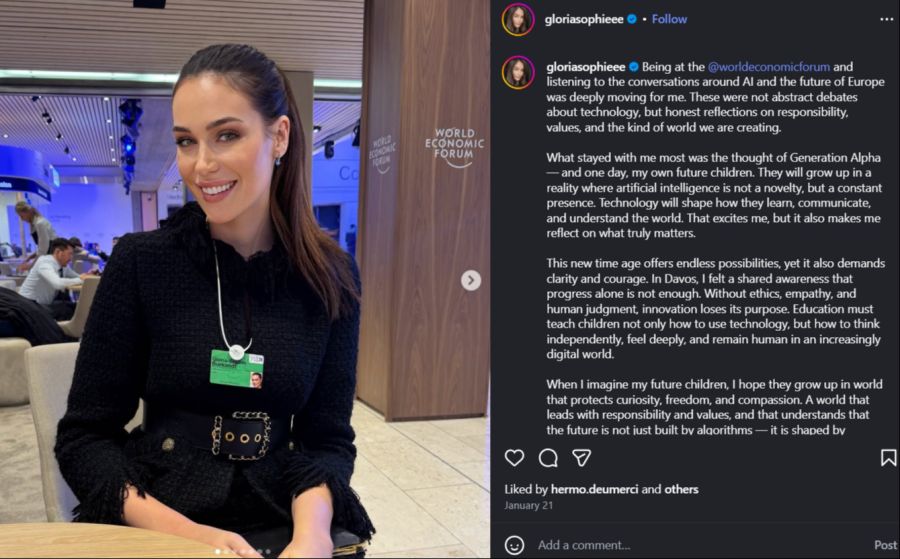This screenshot has height=559, width=900.
Task: Follow gloriasophieee
Action: (x=669, y=19)
